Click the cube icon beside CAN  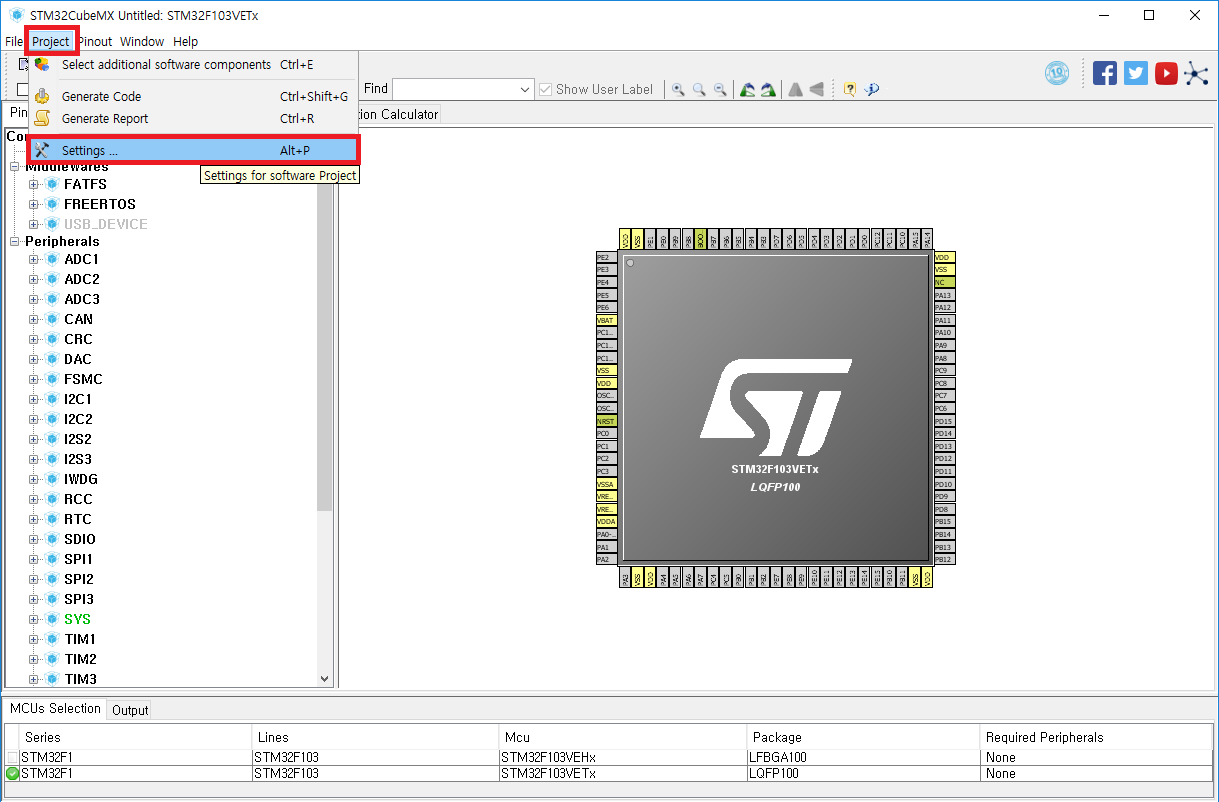52,319
